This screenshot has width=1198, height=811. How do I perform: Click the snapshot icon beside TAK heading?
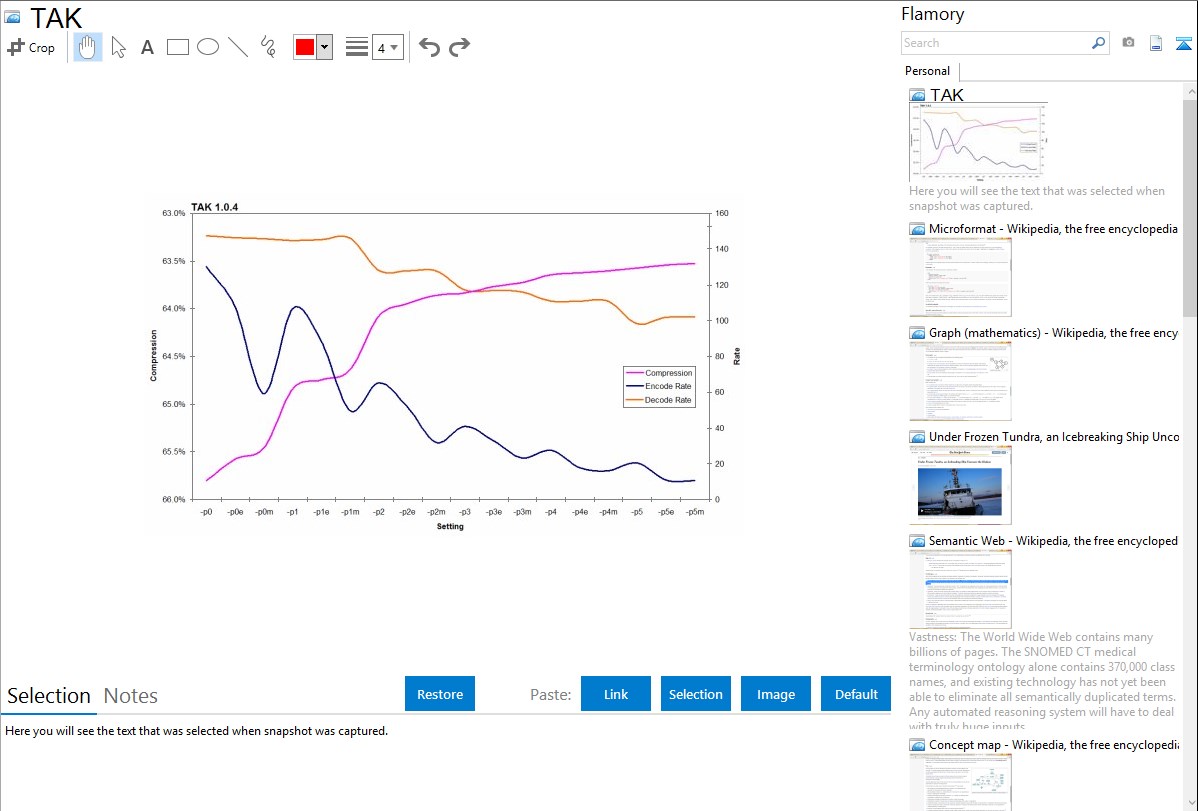pos(13,18)
